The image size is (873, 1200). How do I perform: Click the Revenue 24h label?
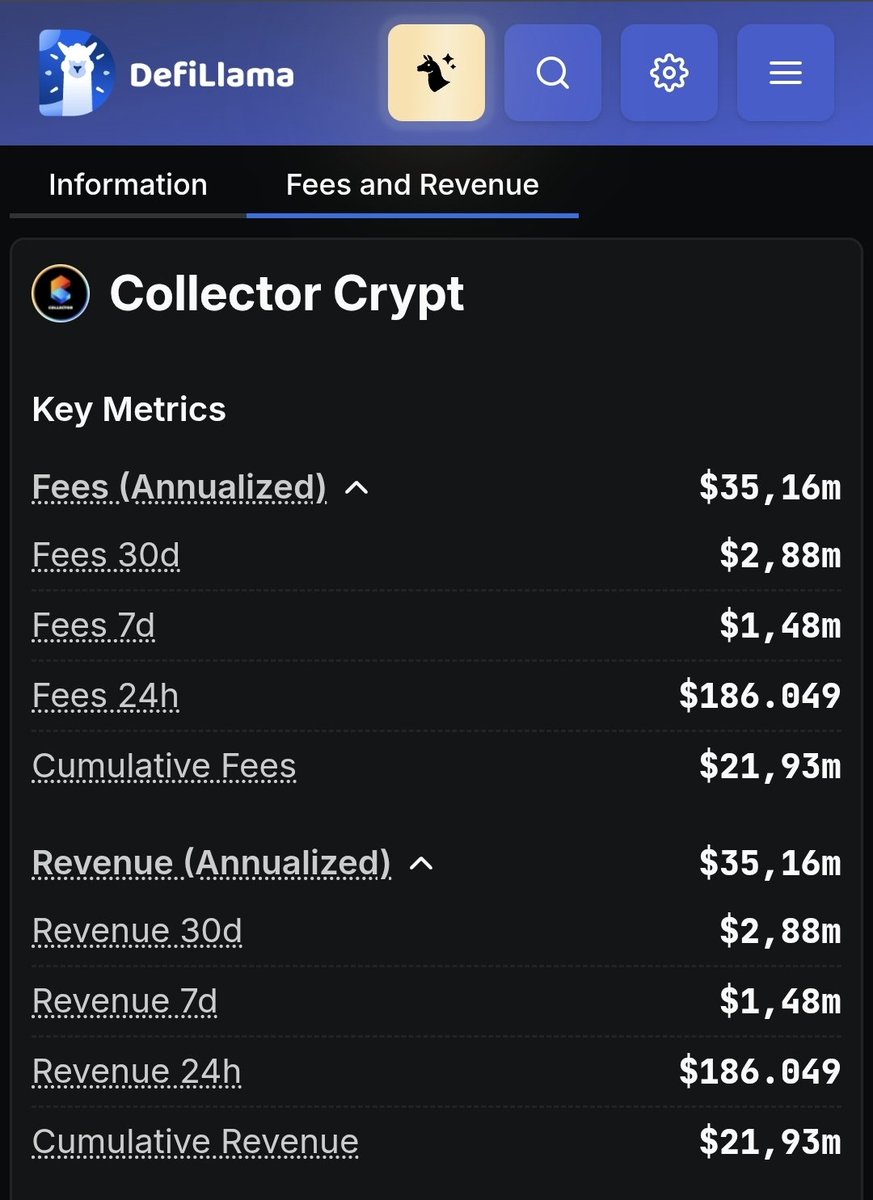137,1072
